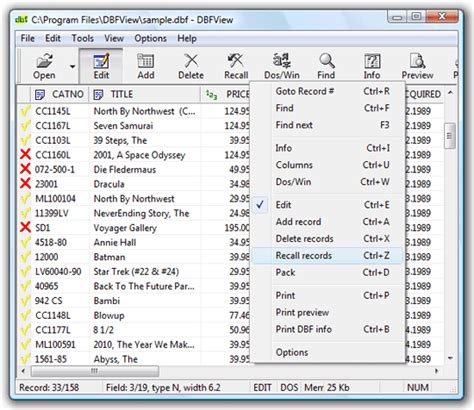Switch encoding with the Dos/Win icon
This screenshot has height=410, width=474.
click(x=282, y=66)
